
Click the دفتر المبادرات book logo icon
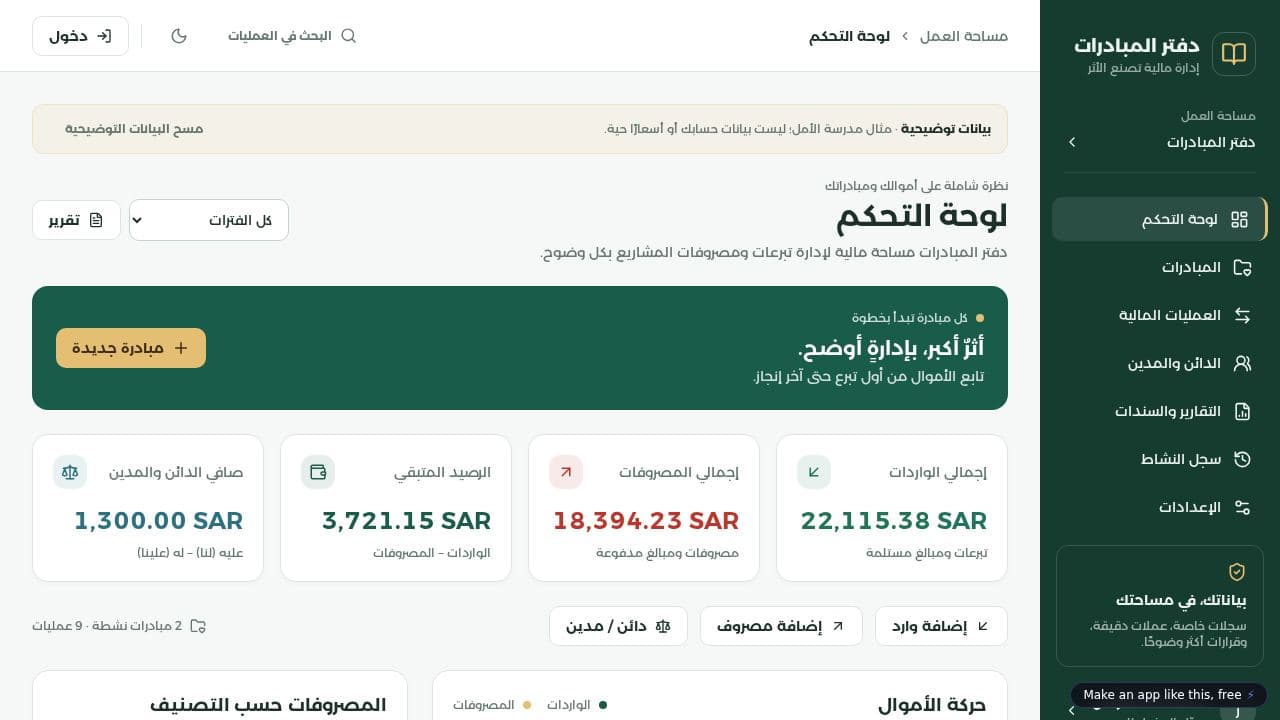coord(1233,54)
